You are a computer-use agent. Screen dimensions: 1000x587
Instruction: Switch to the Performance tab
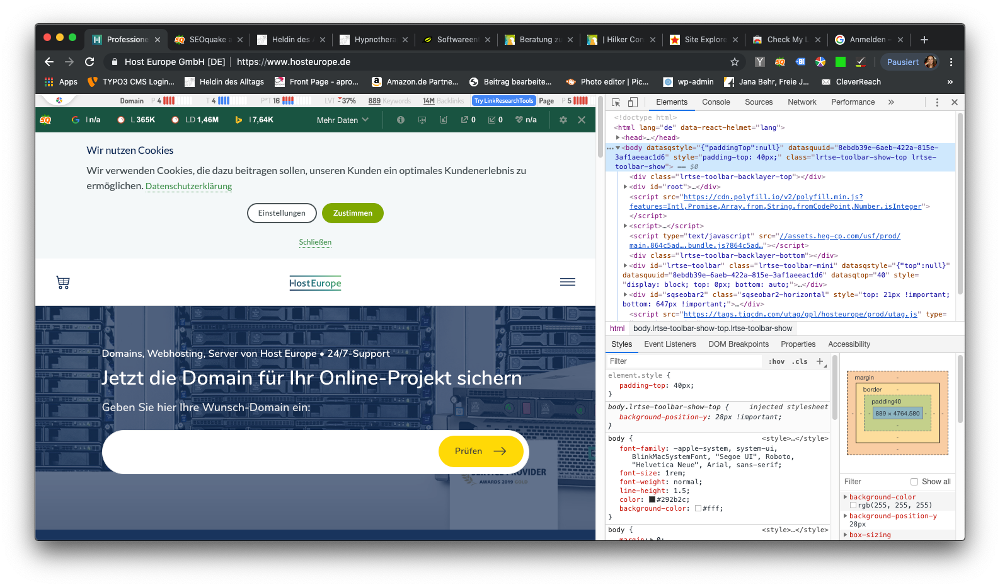(x=853, y=102)
